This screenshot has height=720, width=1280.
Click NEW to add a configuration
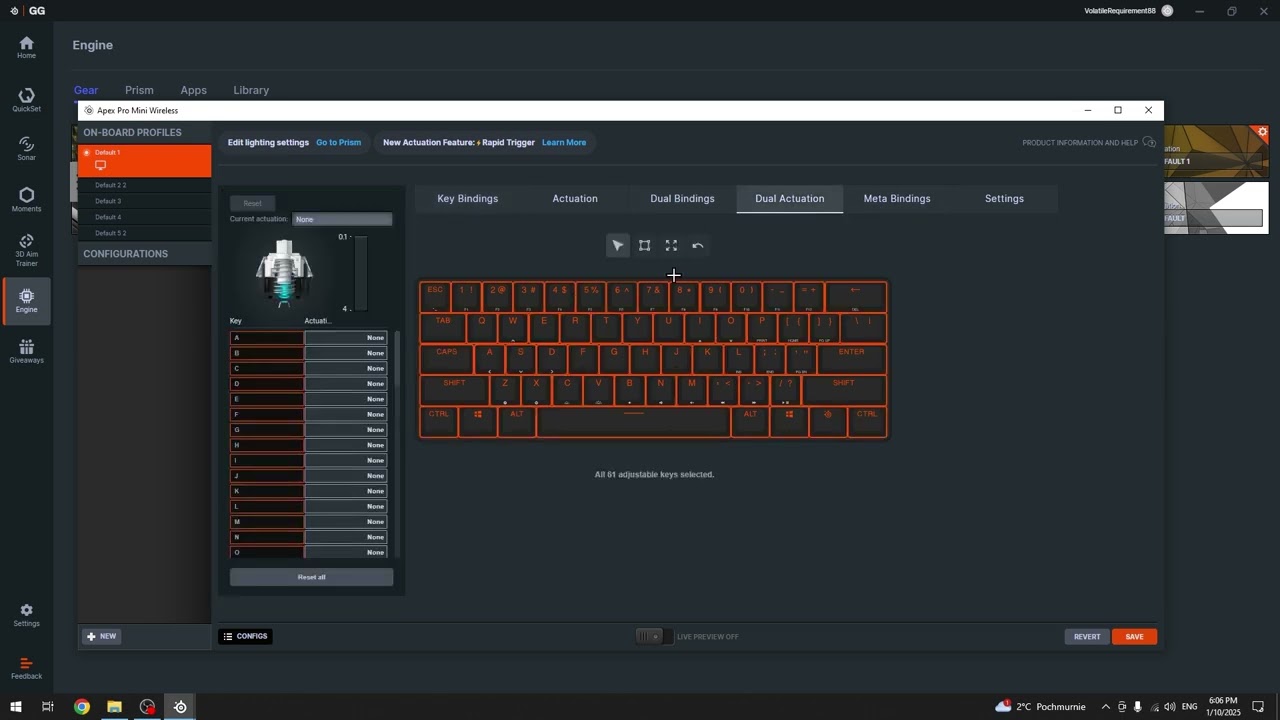click(x=102, y=636)
